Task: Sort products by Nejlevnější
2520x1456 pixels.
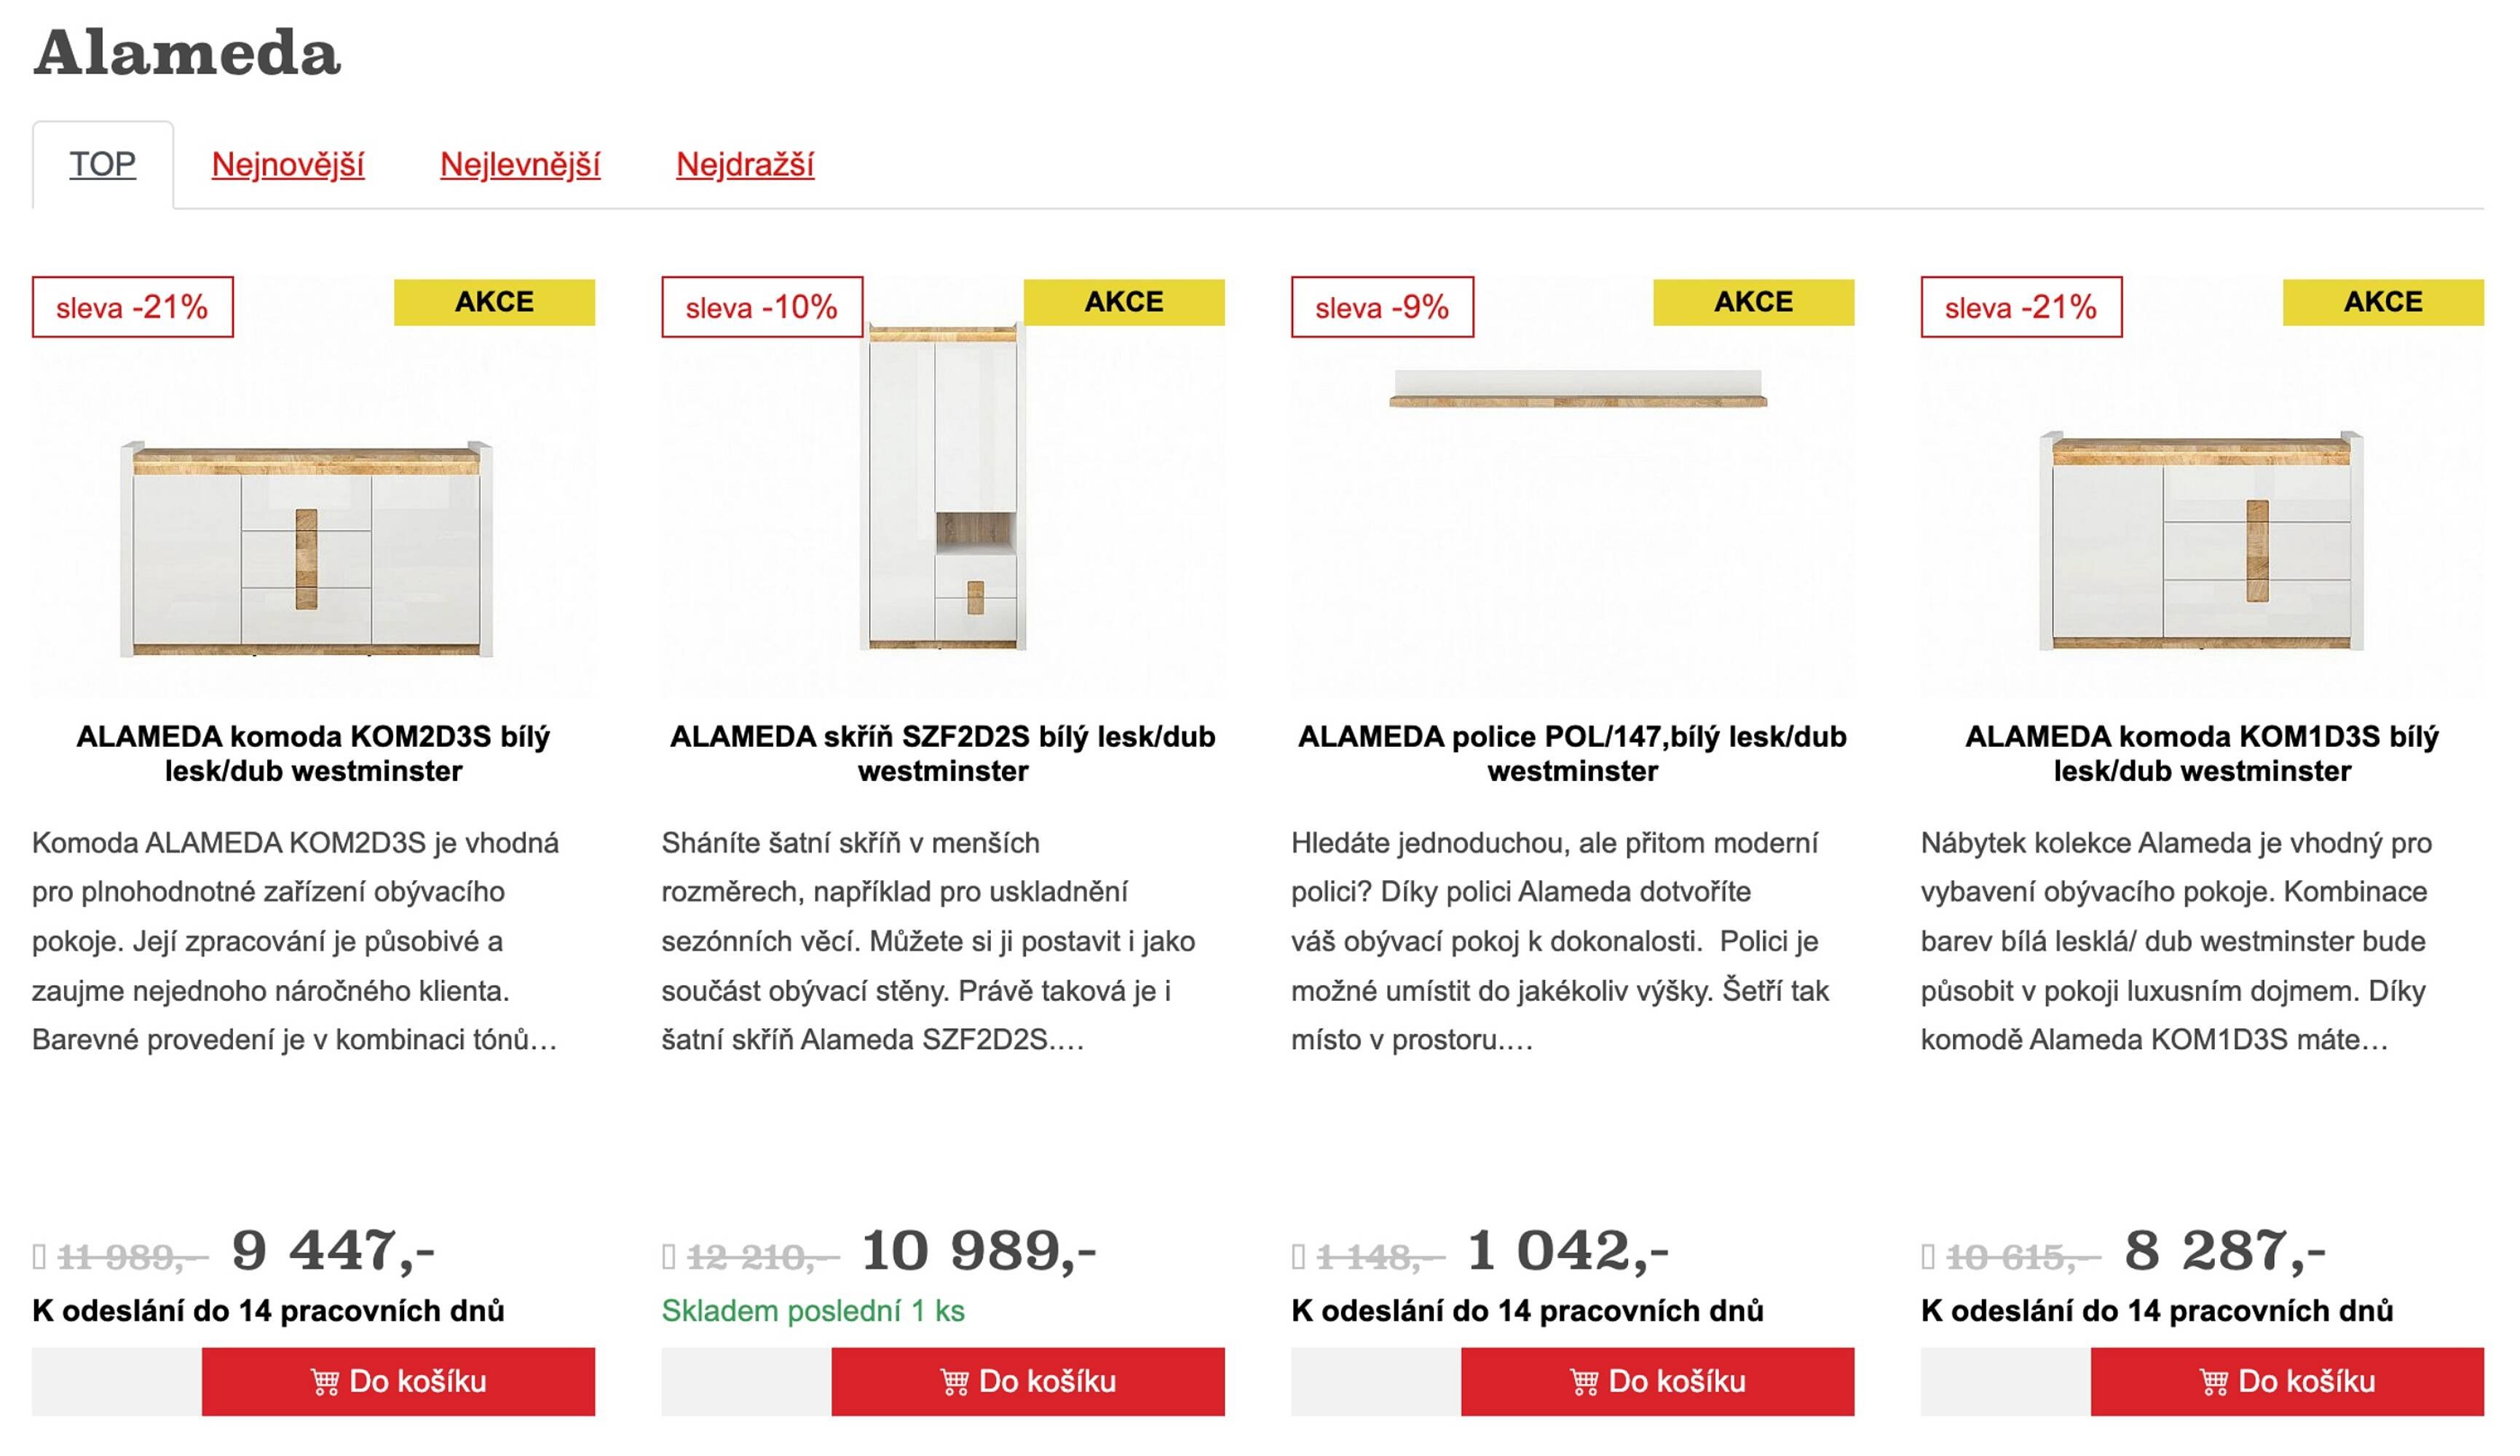Action: [x=520, y=164]
